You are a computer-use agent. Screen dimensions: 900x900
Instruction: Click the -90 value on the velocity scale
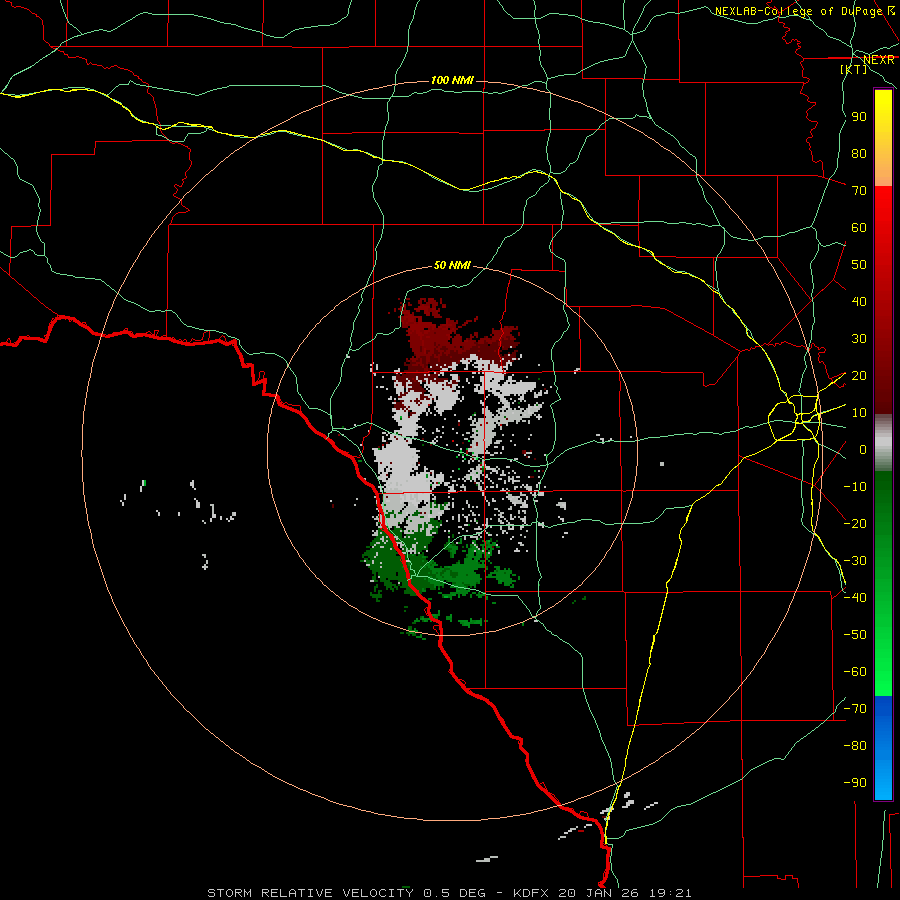(855, 782)
